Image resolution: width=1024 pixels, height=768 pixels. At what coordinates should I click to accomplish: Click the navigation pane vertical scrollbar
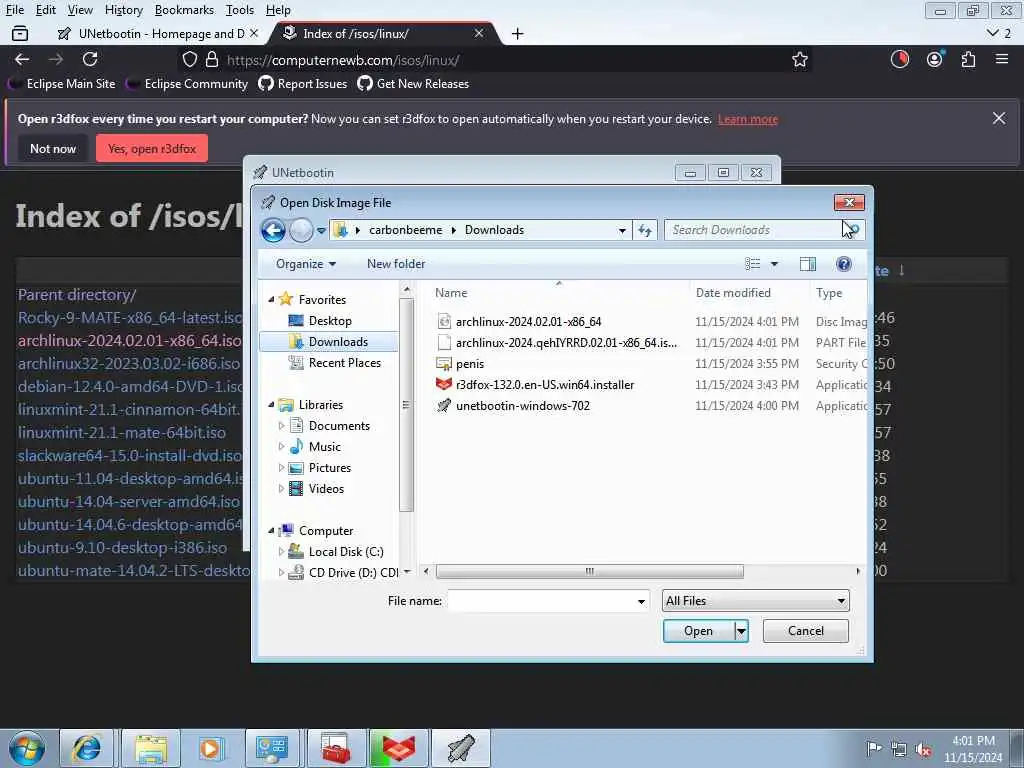[406, 405]
